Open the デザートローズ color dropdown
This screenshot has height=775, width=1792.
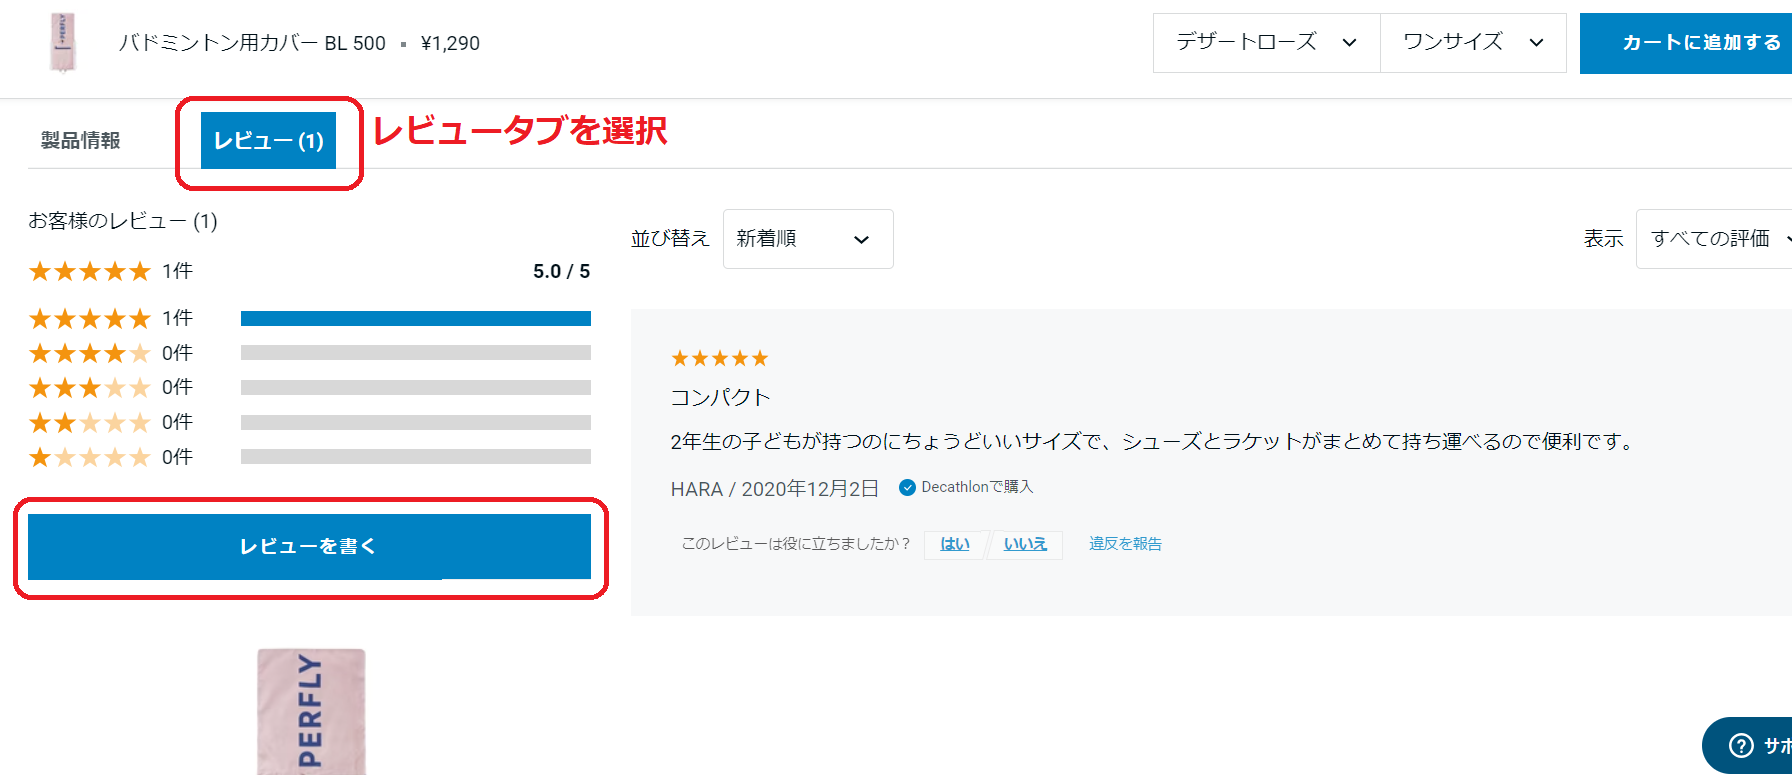tap(1267, 43)
